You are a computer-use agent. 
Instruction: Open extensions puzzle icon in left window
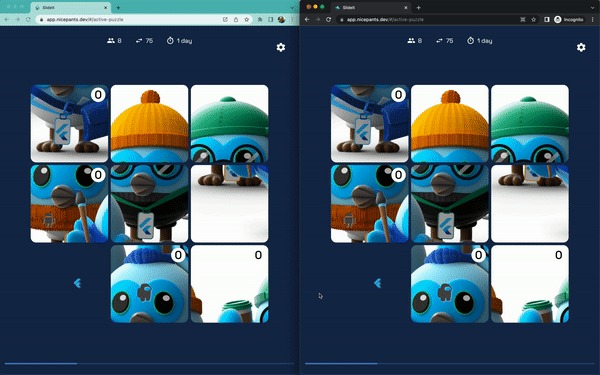(260, 20)
